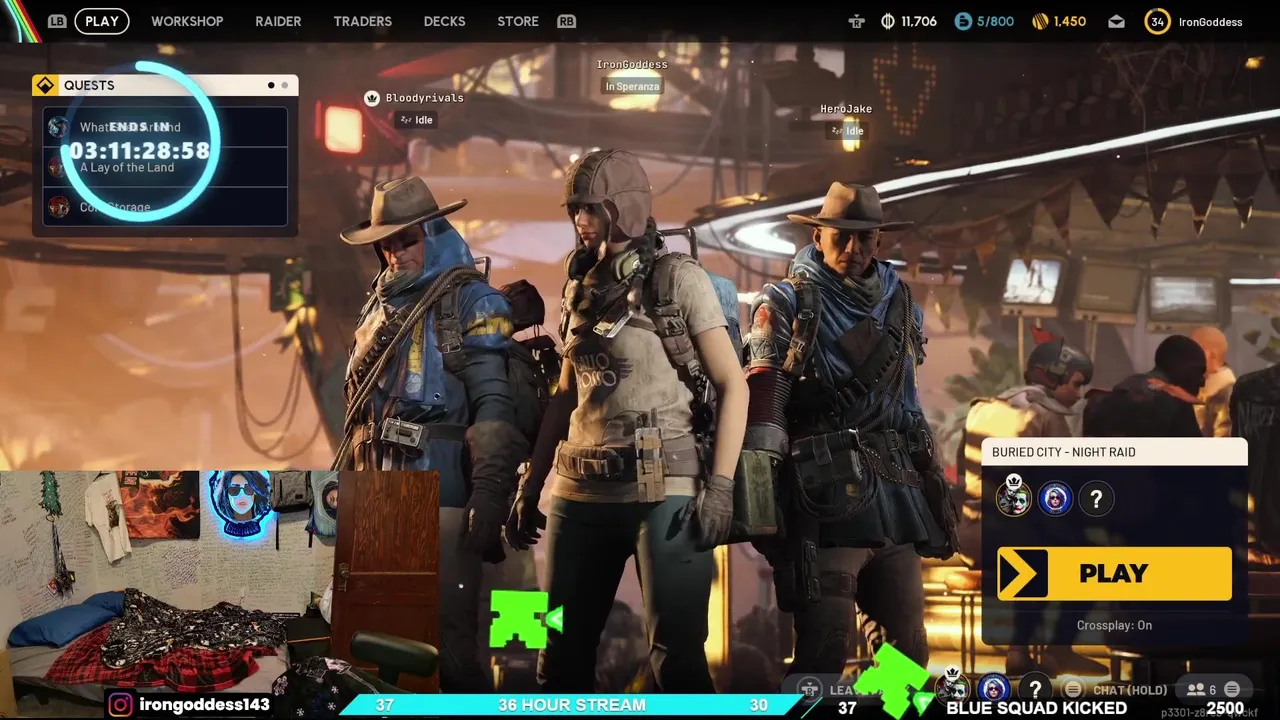Click the Joker avatar in bottom bar
This screenshot has width=1280, height=720.
pos(953,688)
